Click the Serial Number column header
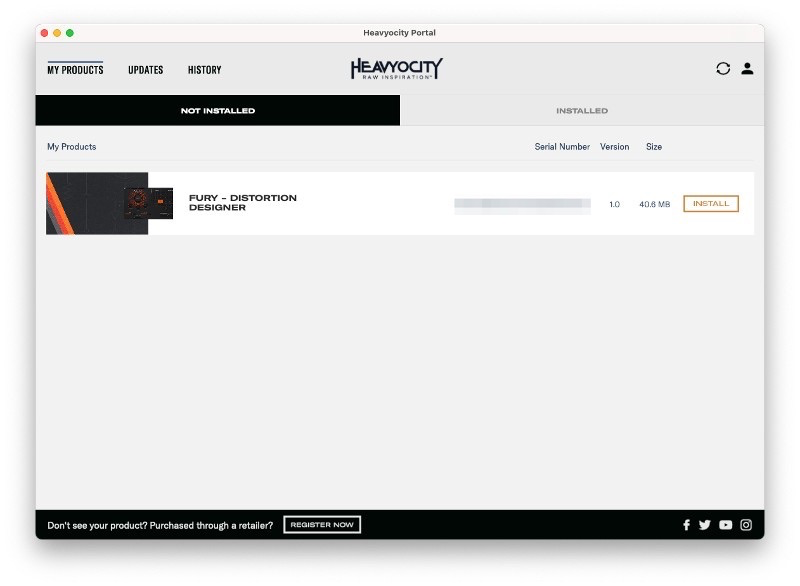800x586 pixels. tap(562, 147)
